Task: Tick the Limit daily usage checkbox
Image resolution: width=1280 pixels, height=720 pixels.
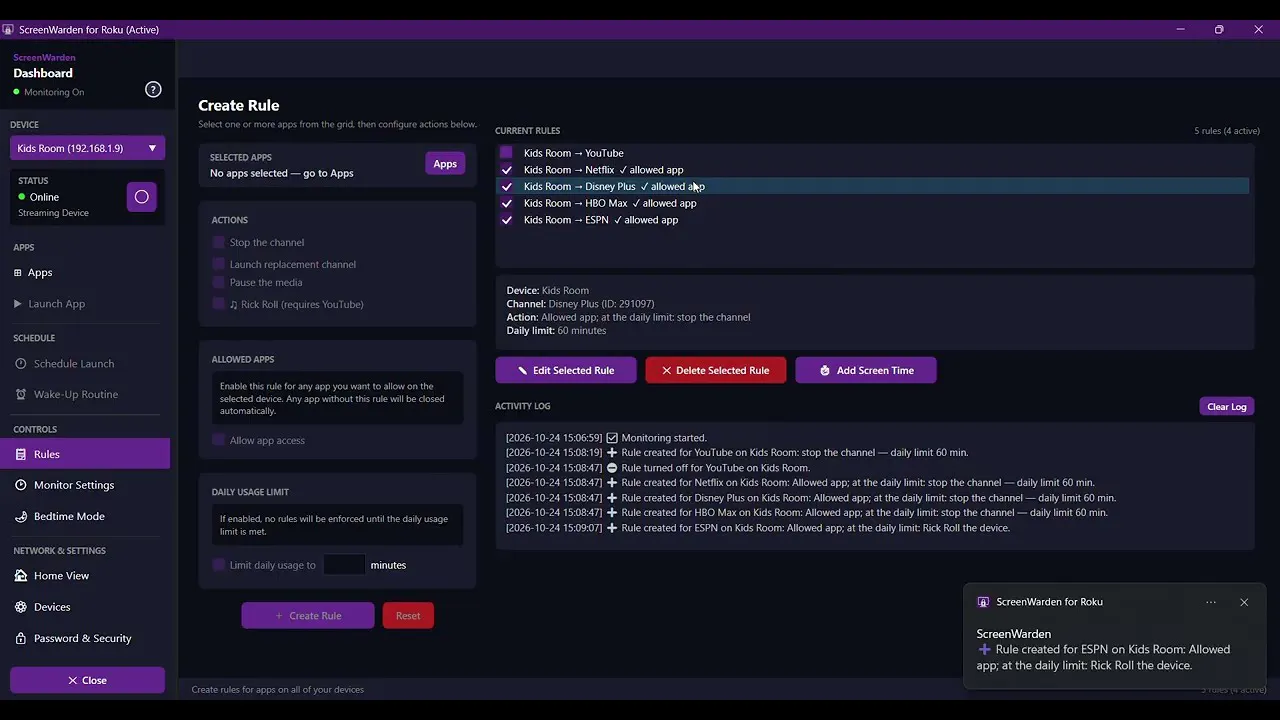Action: [219, 565]
